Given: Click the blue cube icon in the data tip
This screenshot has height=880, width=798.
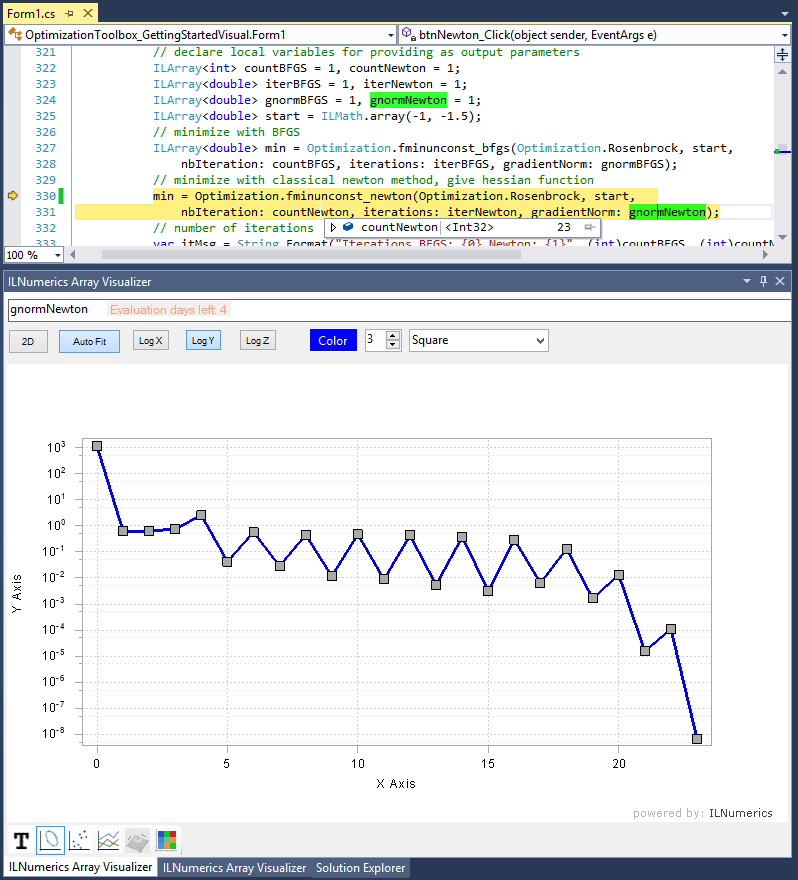Looking at the screenshot, I should click(x=348, y=227).
